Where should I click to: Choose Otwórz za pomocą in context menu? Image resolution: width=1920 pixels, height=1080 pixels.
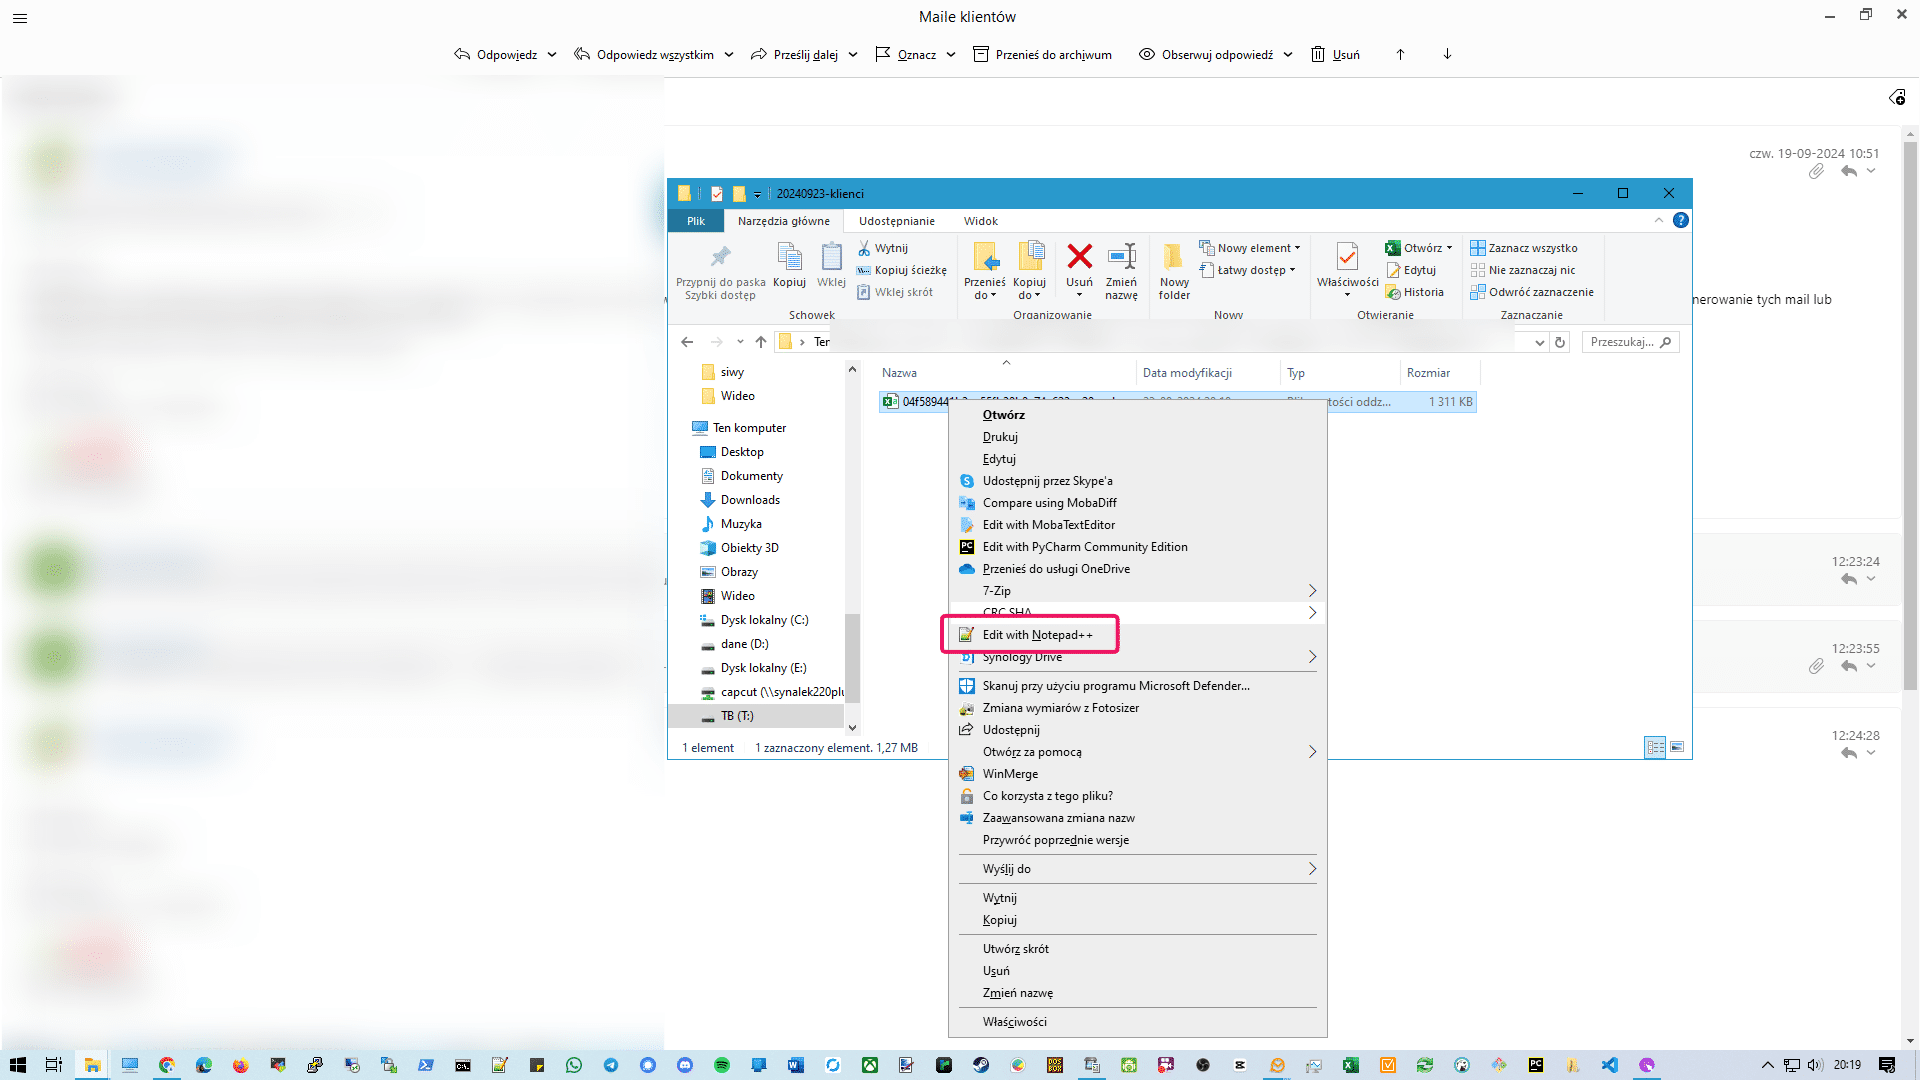click(1032, 752)
